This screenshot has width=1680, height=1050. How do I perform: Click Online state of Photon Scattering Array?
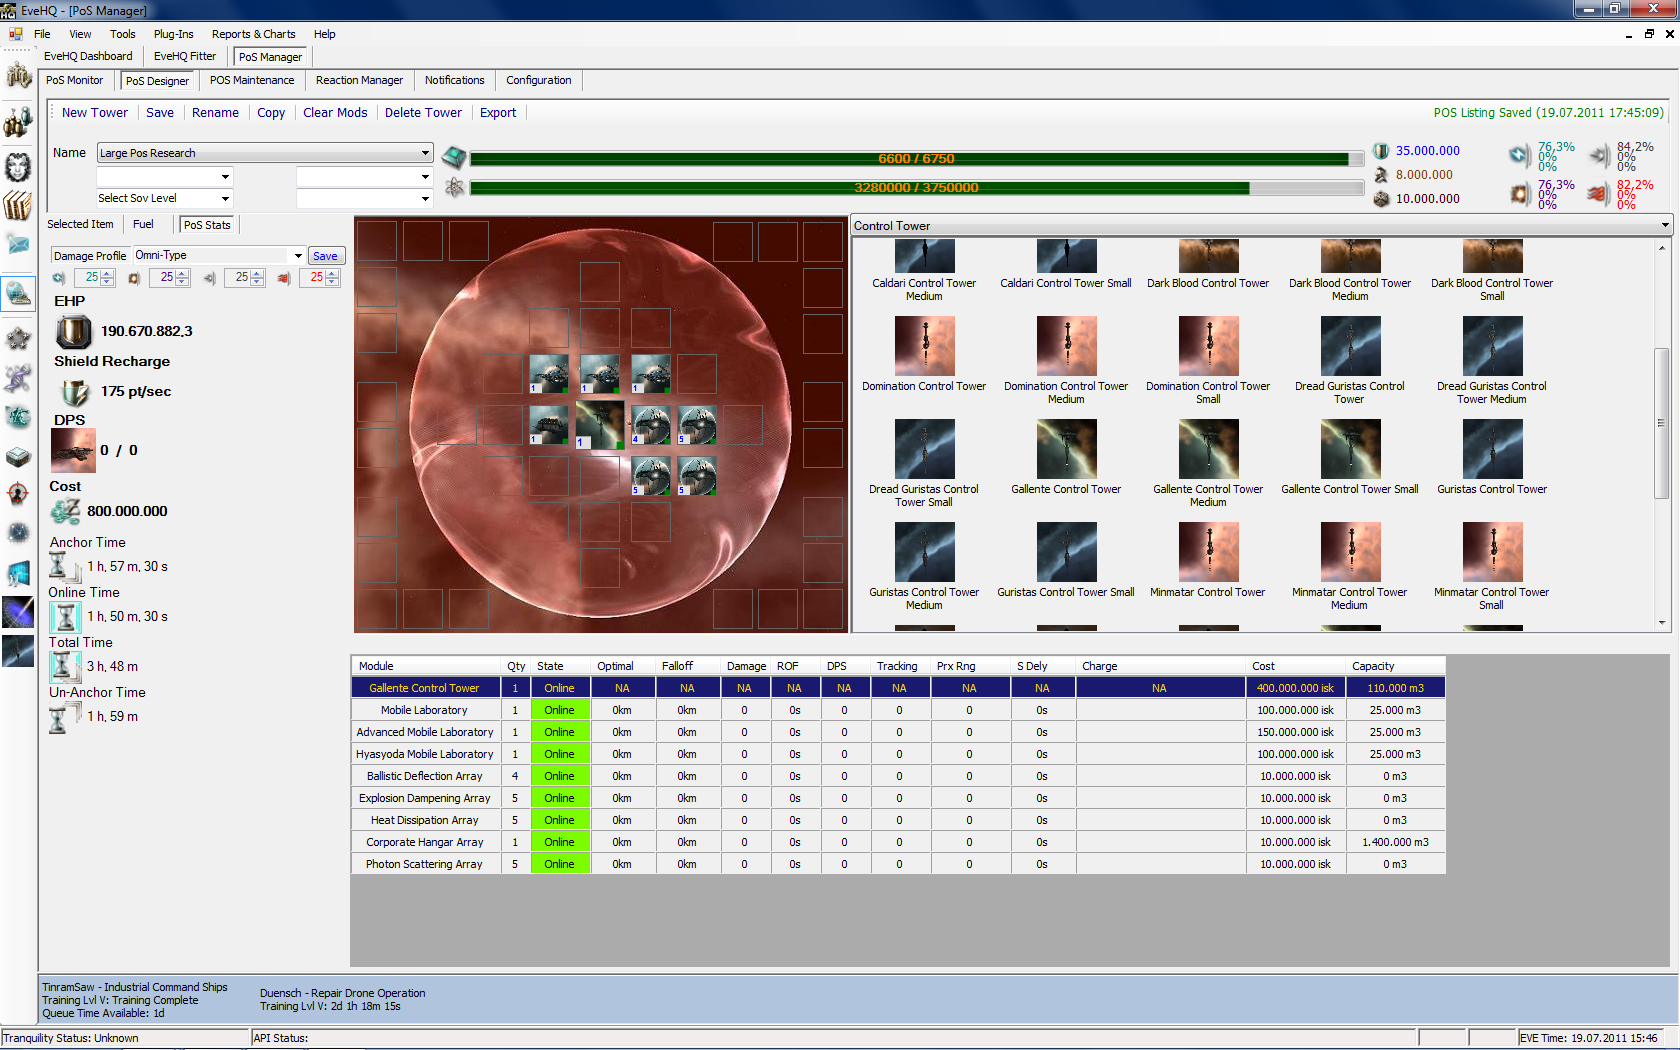point(559,864)
